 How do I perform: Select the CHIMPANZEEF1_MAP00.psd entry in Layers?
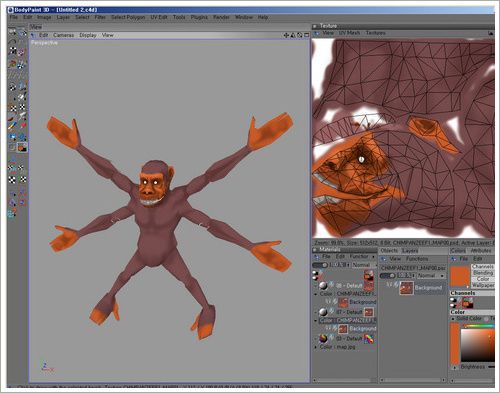(413, 268)
